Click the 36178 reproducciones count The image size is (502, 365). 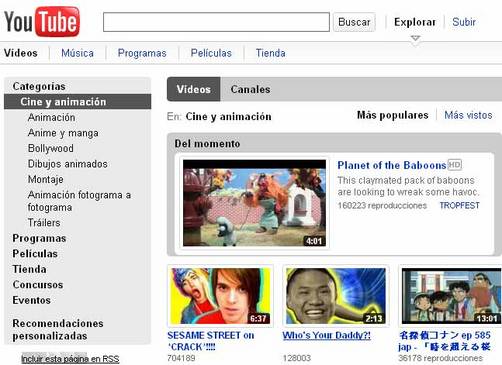[x=441, y=358]
